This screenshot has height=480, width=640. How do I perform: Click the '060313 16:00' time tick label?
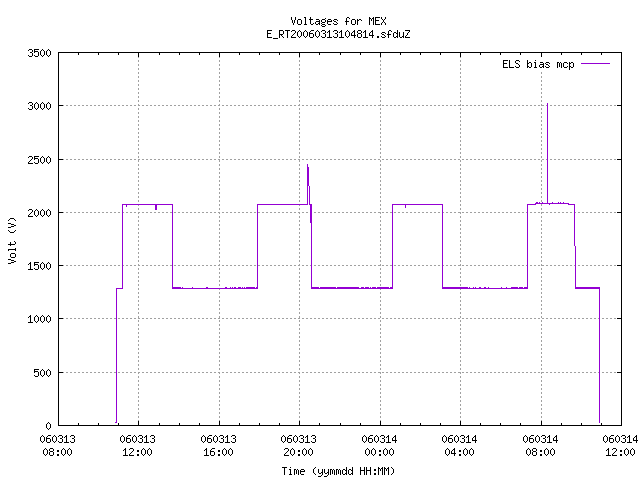[218, 446]
